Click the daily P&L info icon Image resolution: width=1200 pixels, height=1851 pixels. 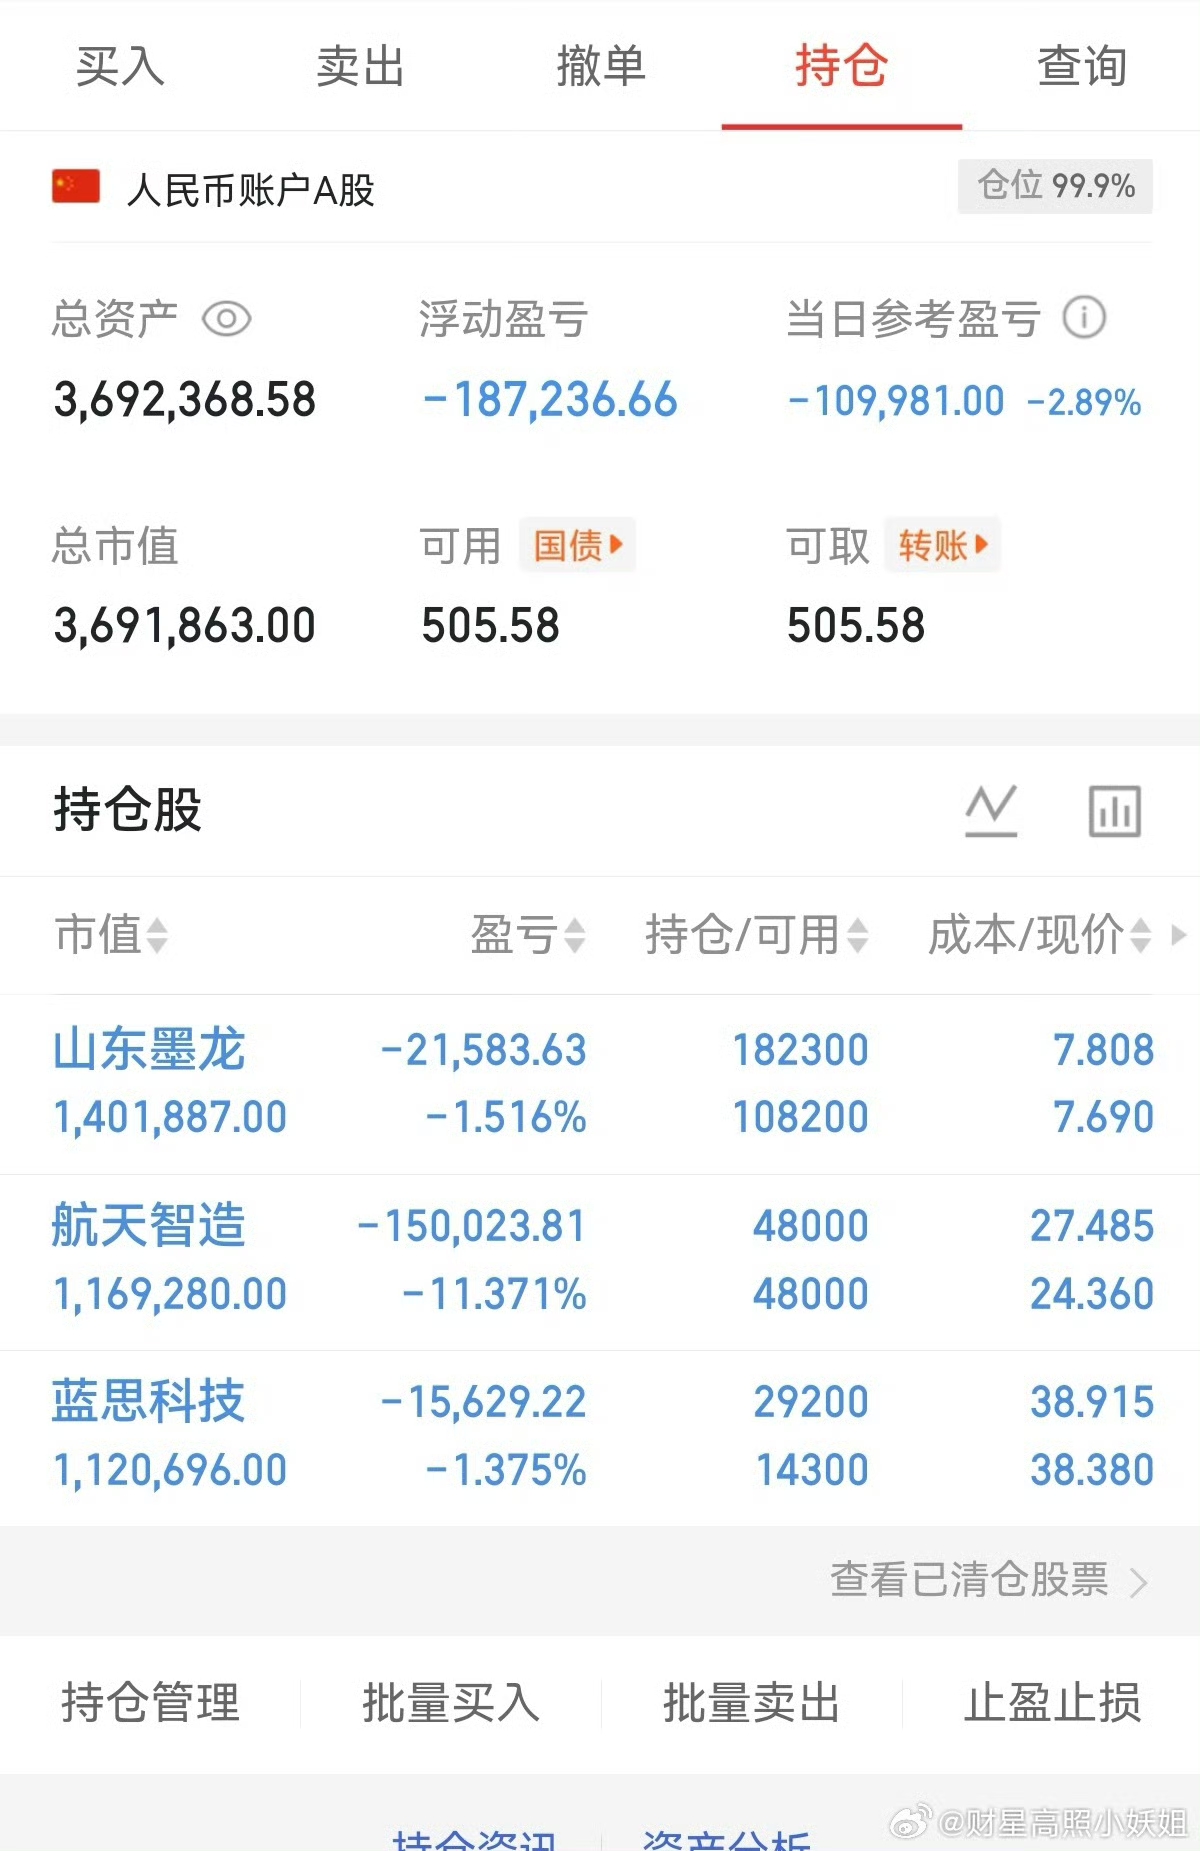[x=1084, y=318]
